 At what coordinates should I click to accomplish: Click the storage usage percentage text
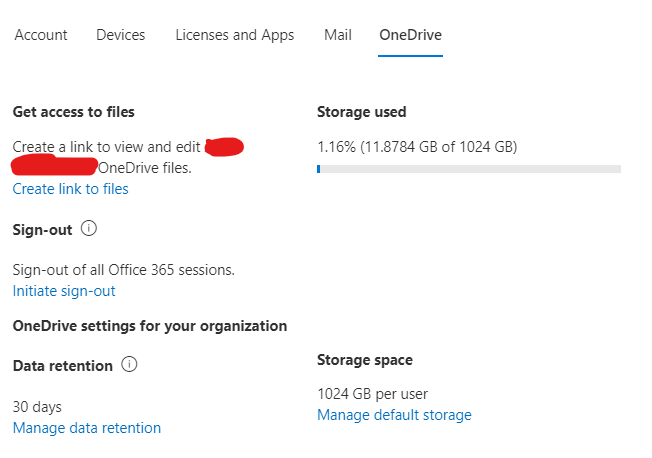coord(416,147)
